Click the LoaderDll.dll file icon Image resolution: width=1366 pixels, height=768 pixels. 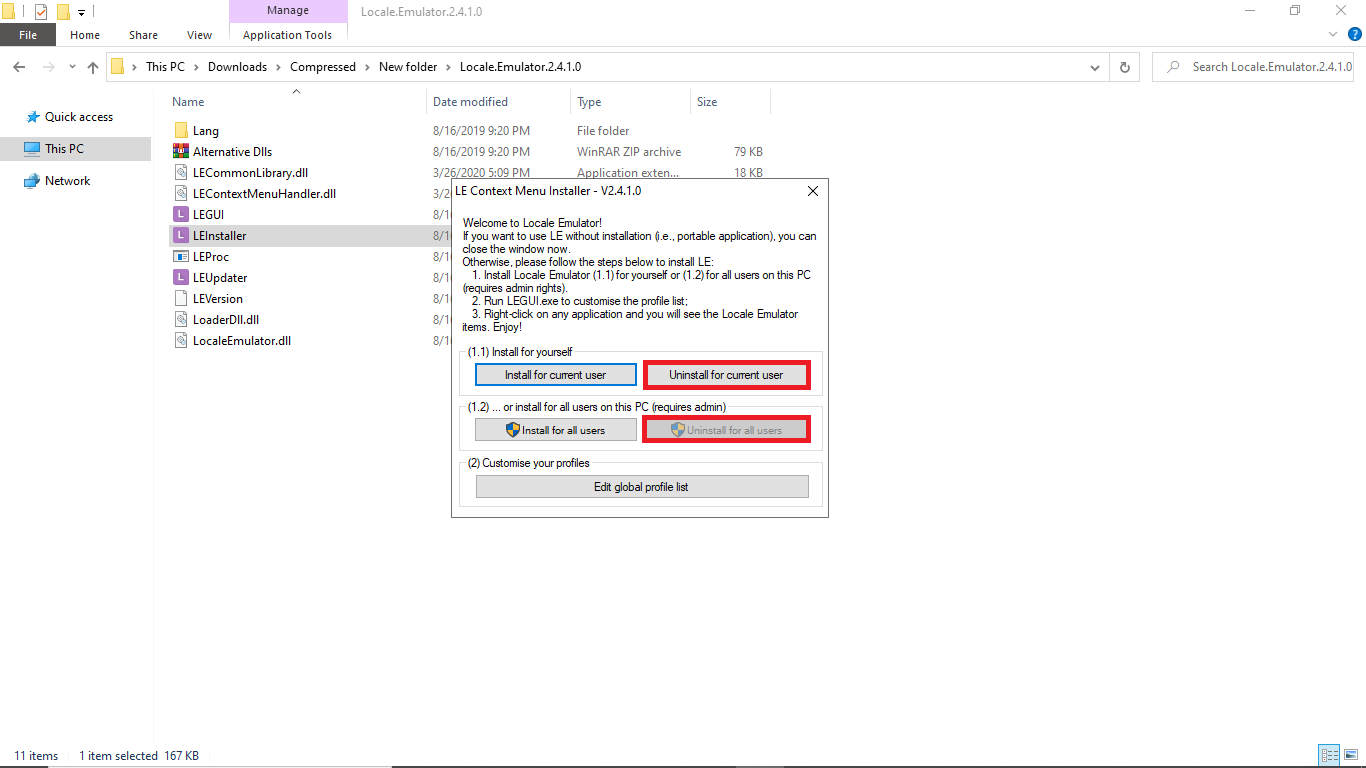coord(181,320)
